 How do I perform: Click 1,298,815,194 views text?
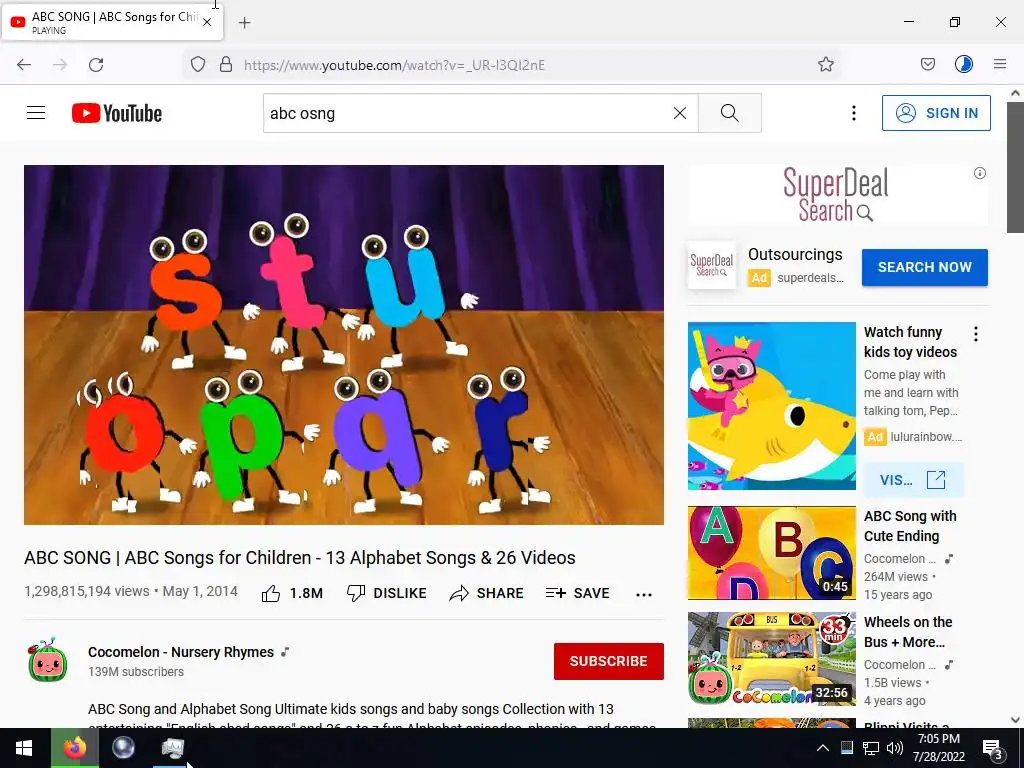[87, 591]
